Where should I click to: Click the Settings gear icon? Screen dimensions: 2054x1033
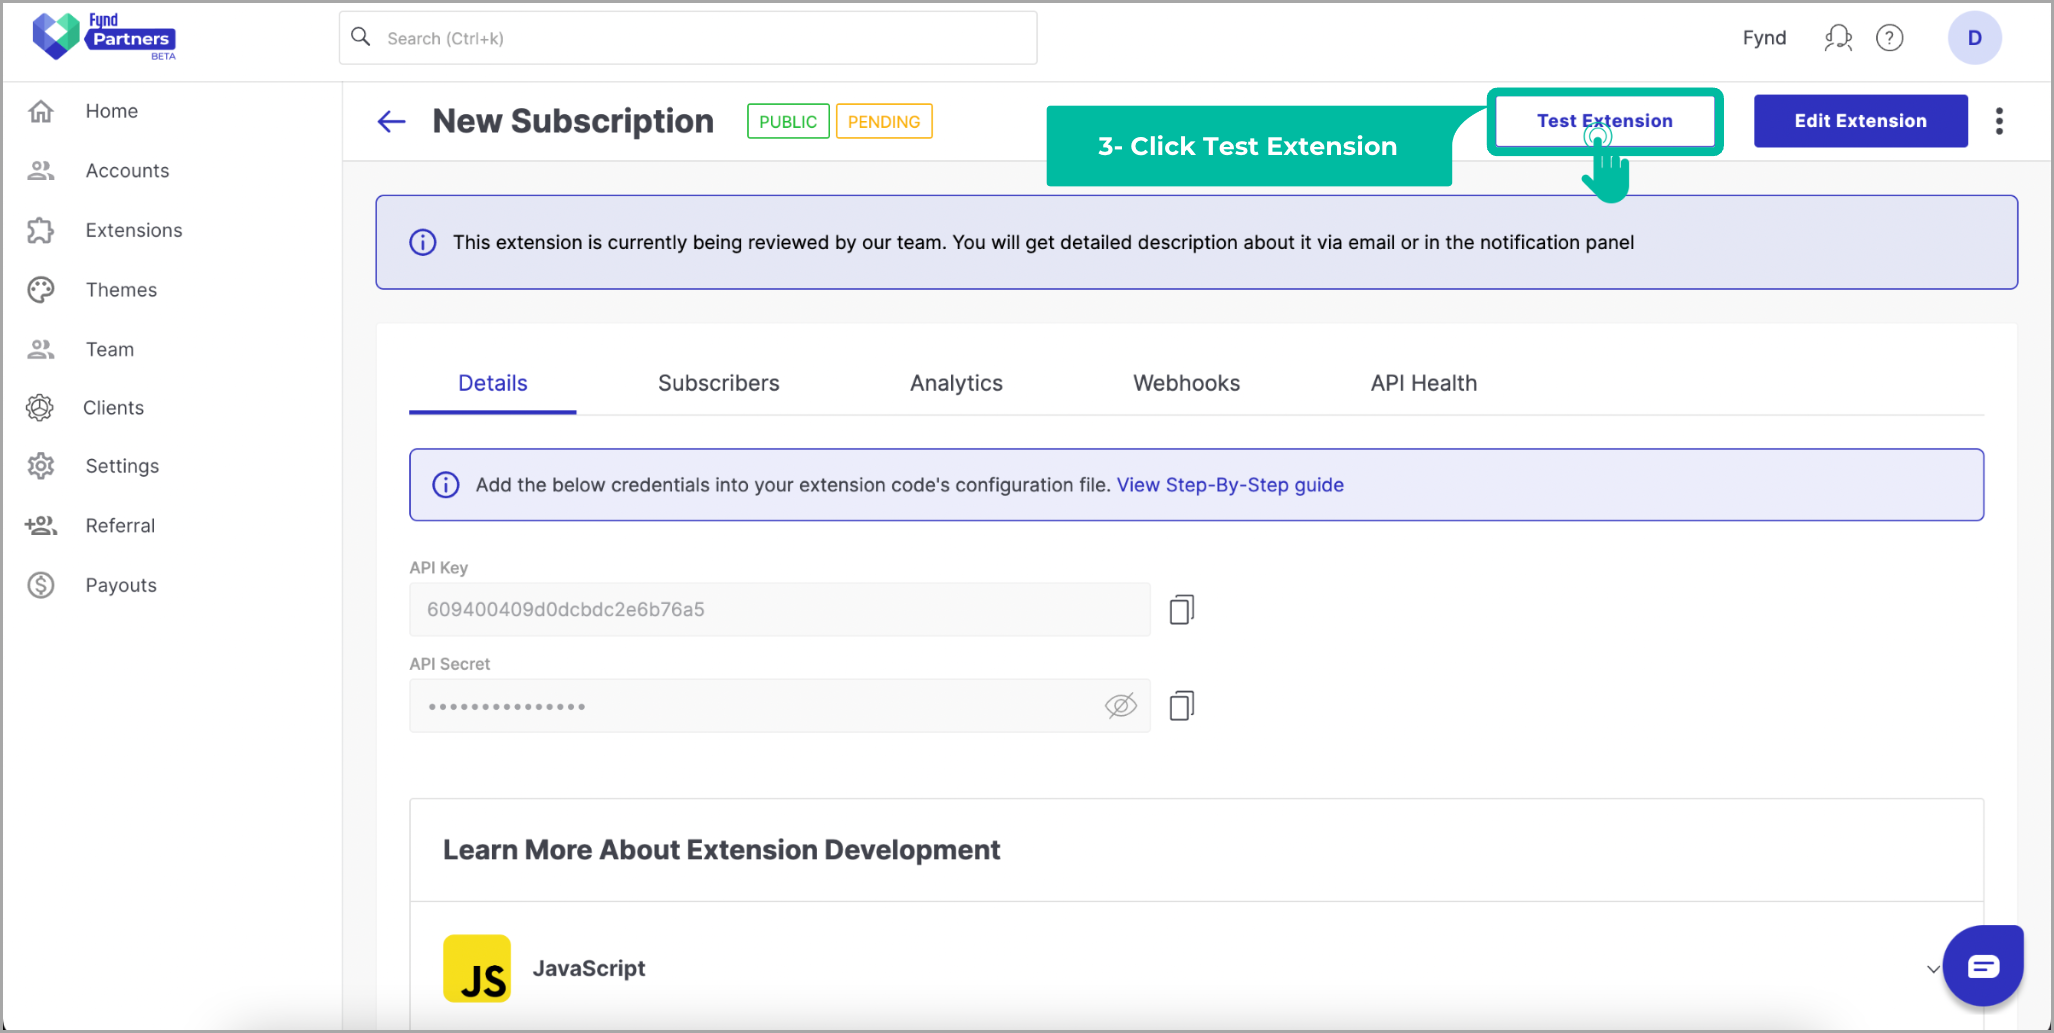coord(41,466)
